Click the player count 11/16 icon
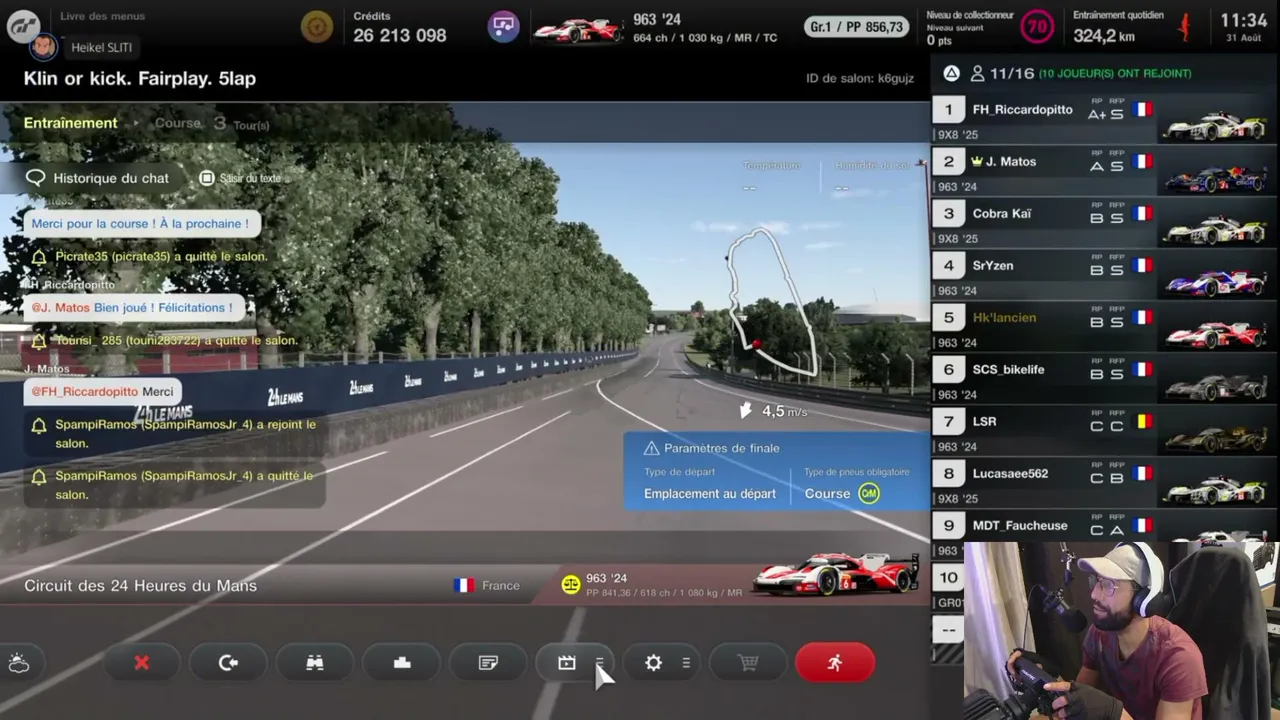 pos(978,73)
